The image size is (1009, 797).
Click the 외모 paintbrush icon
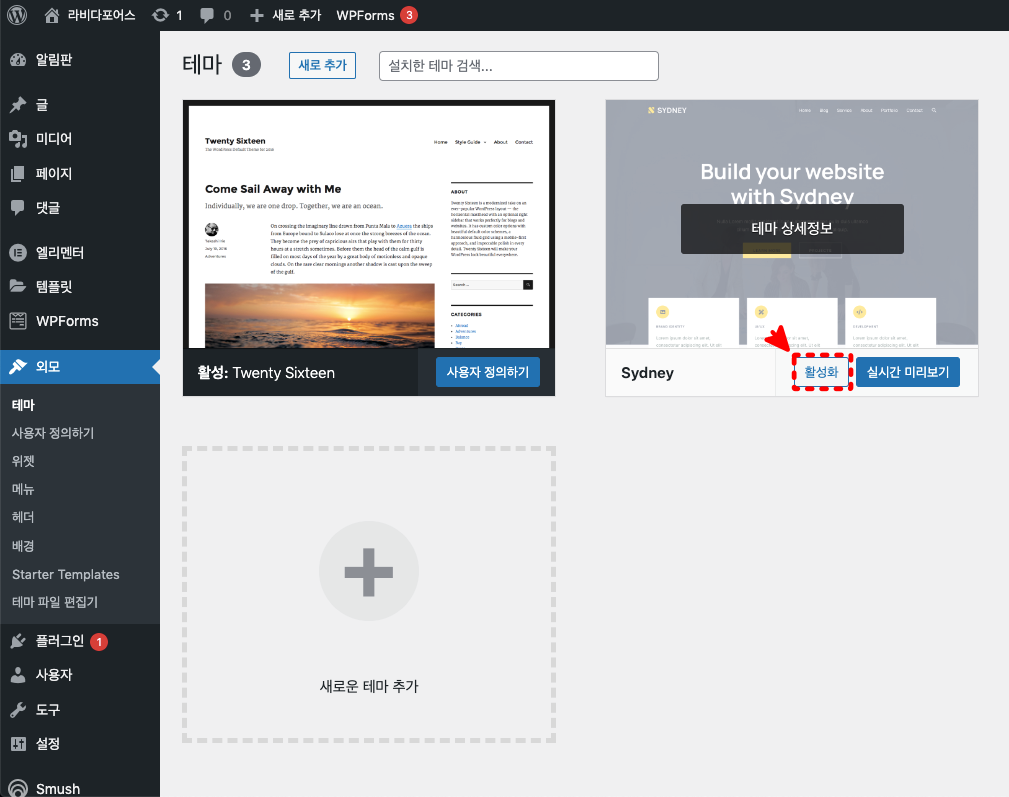18,366
